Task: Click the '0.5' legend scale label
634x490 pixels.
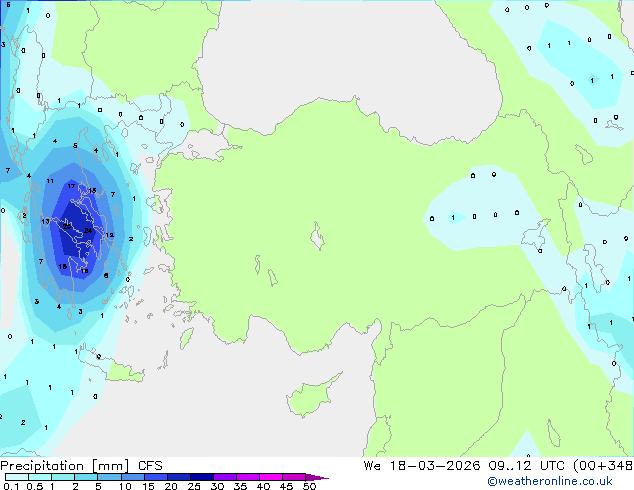Action: [35, 486]
